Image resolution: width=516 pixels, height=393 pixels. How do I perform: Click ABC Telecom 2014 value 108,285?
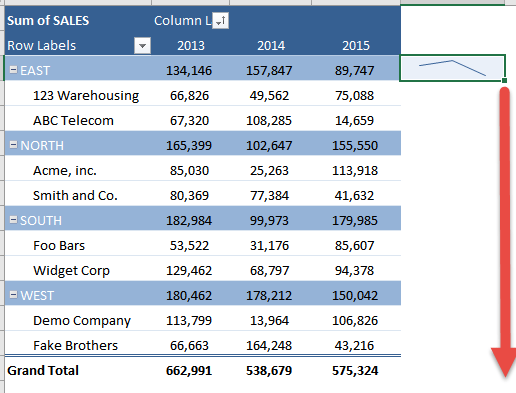[269, 121]
